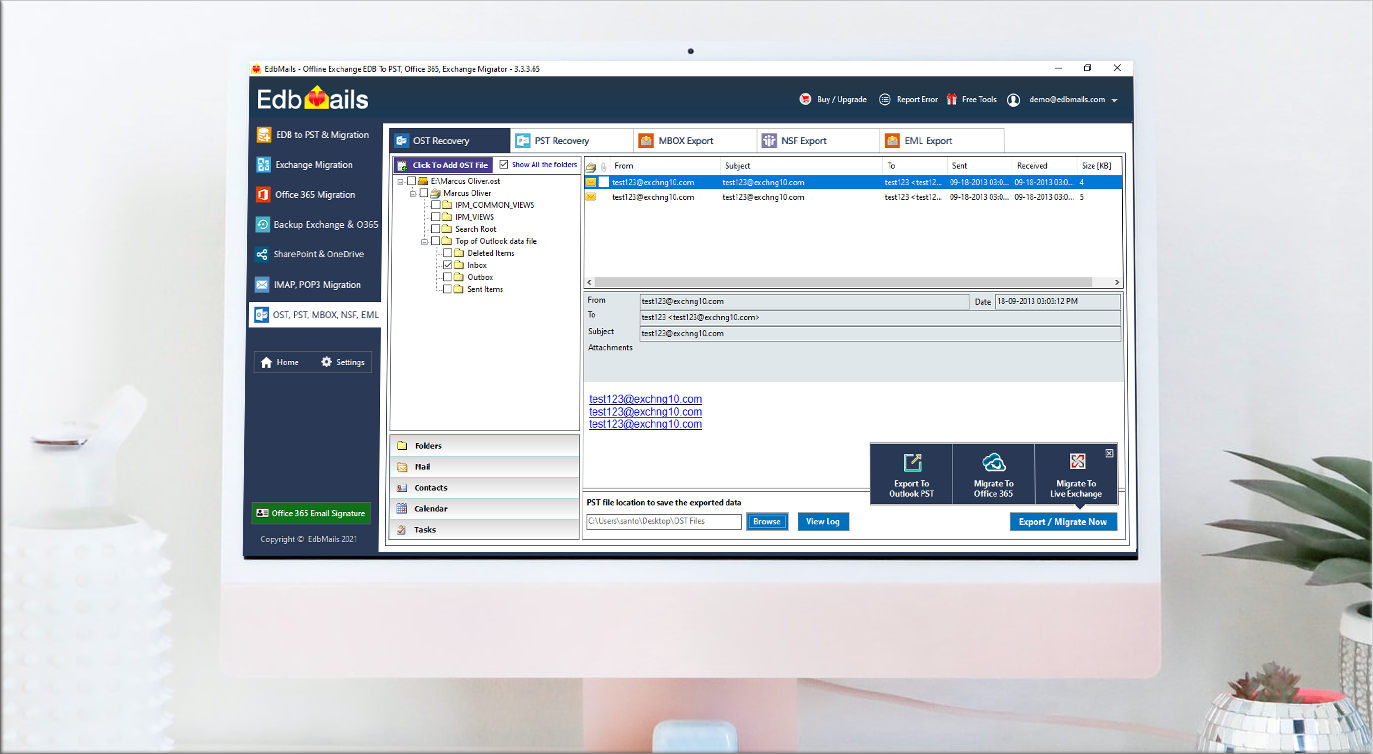The height and width of the screenshot is (754, 1373).
Task: Open the Folders pane bar
Action: [484, 445]
